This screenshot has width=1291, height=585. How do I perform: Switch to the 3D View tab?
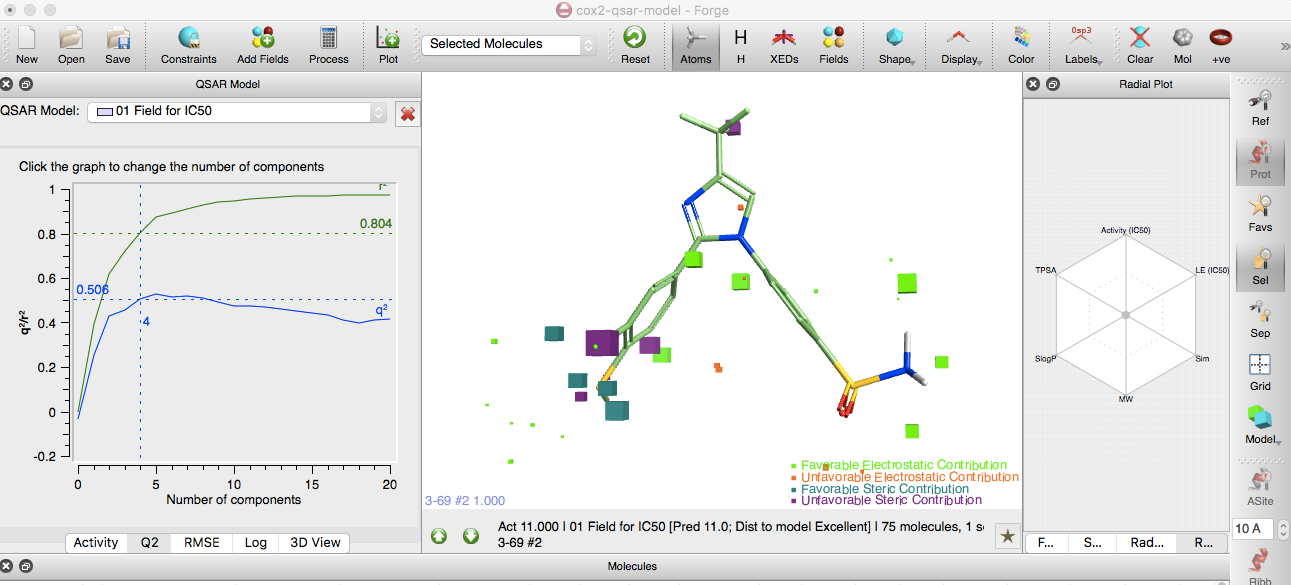315,543
